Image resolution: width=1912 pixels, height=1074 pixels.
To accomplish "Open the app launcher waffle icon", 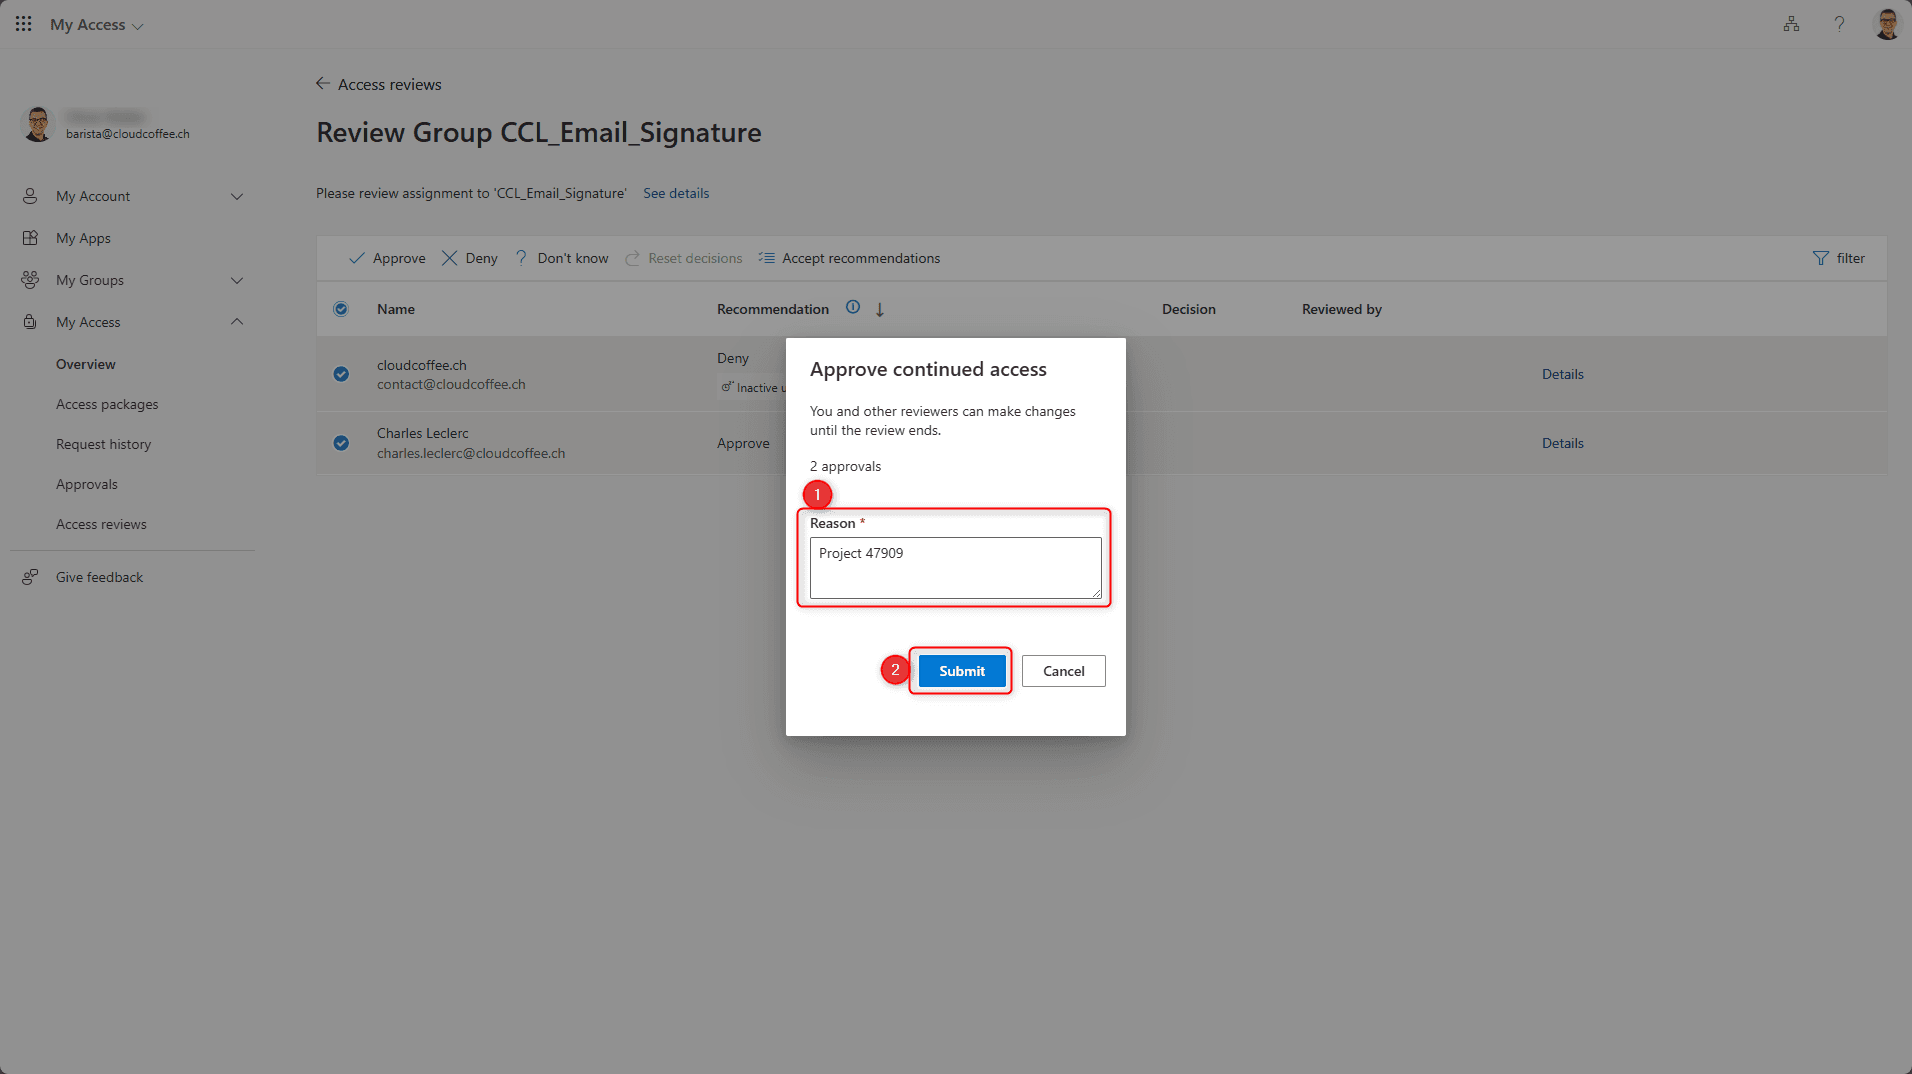I will click(23, 24).
